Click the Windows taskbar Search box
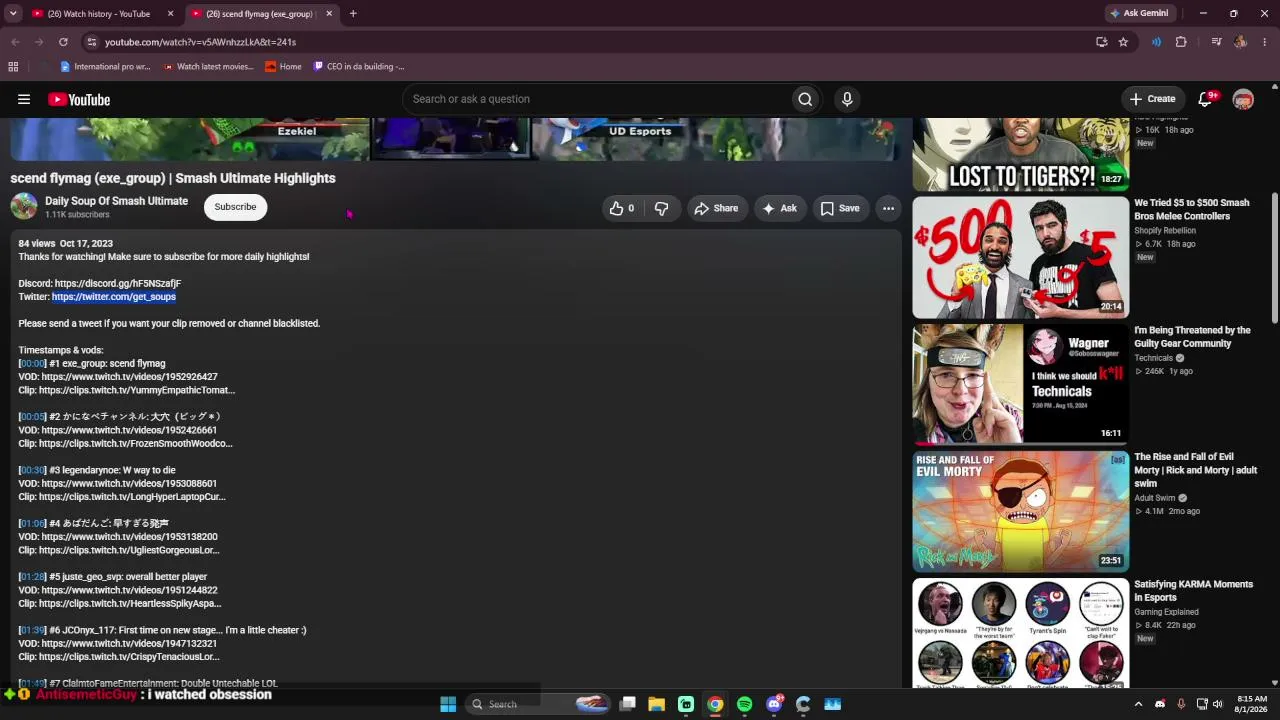Image resolution: width=1280 pixels, height=720 pixels. coord(538,704)
